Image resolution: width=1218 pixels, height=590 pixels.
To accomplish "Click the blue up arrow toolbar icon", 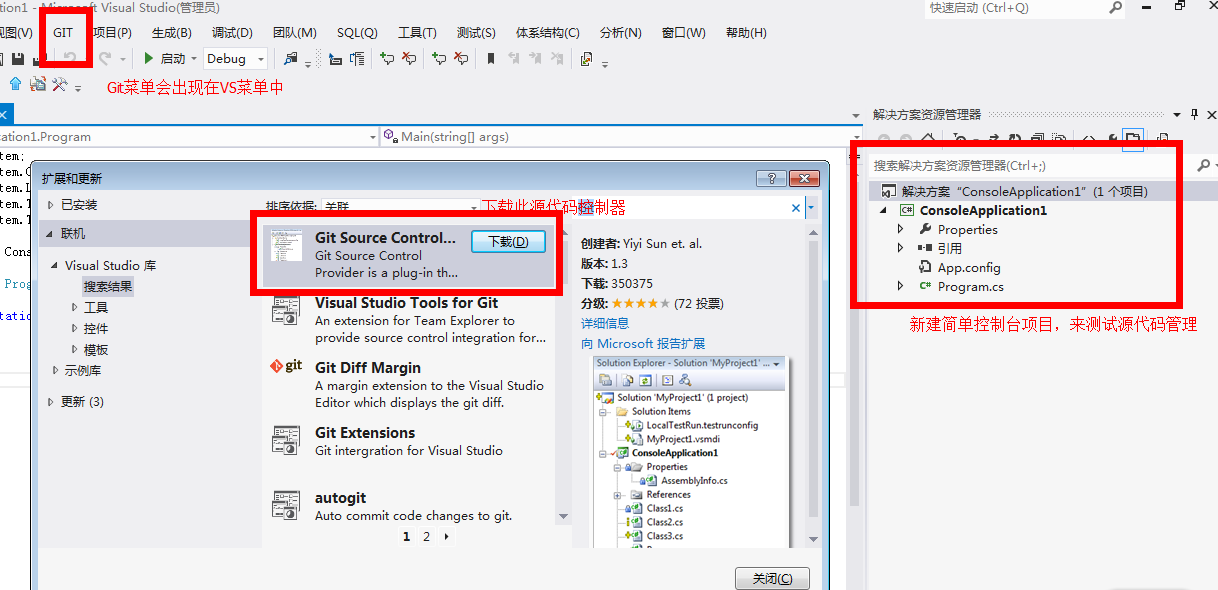I will [15, 84].
